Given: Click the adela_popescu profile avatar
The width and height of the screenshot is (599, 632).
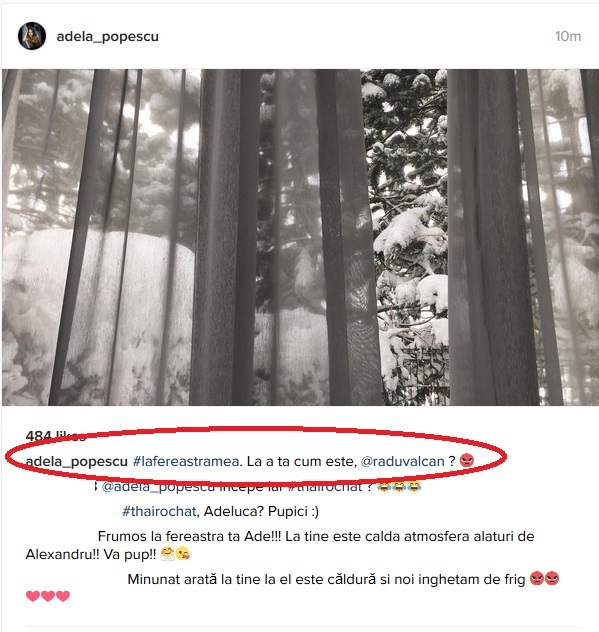Looking at the screenshot, I should (x=32, y=36).
